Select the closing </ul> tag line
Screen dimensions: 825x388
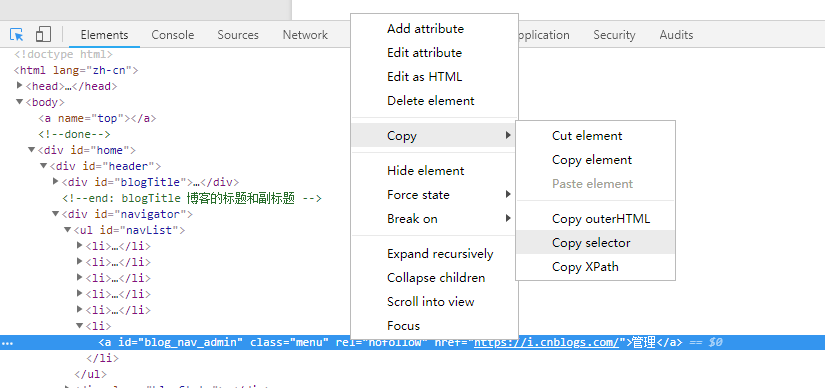(90, 374)
